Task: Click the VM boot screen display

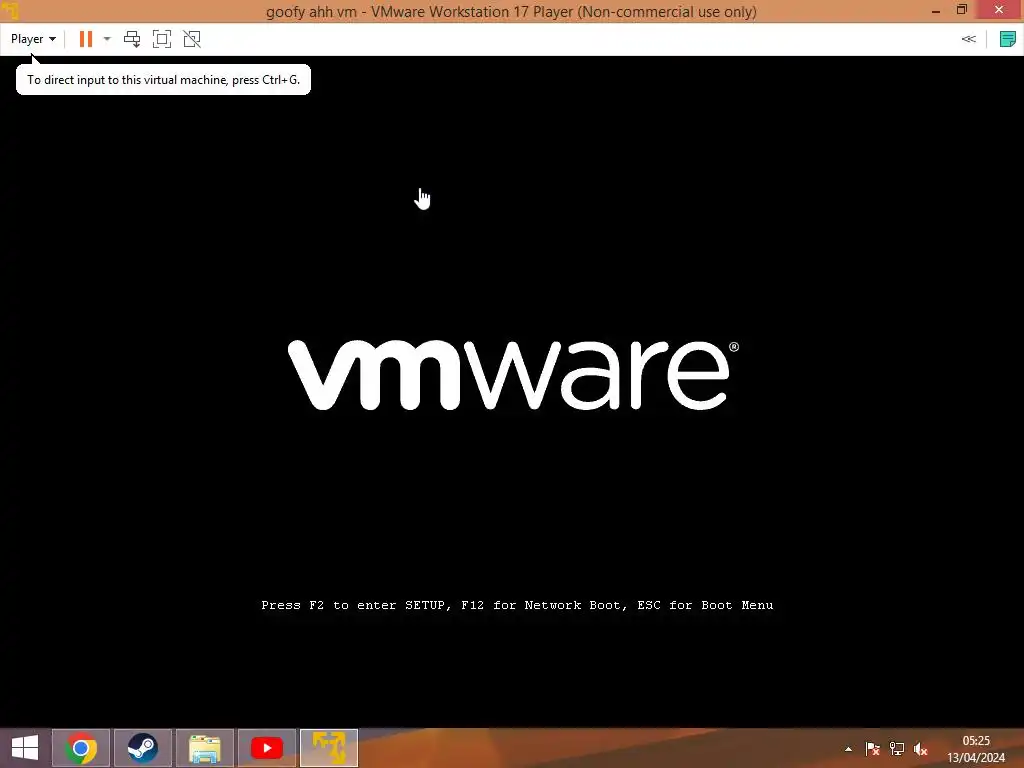Action: pyautogui.click(x=512, y=392)
